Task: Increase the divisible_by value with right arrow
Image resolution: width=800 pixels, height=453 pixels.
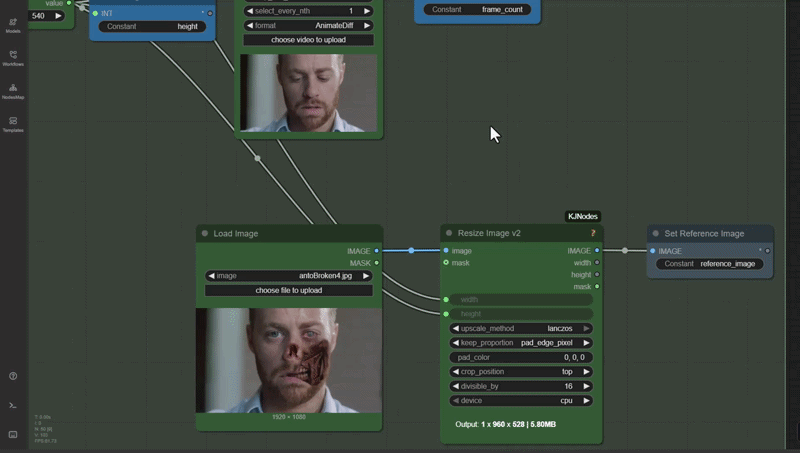Action: pyautogui.click(x=587, y=386)
